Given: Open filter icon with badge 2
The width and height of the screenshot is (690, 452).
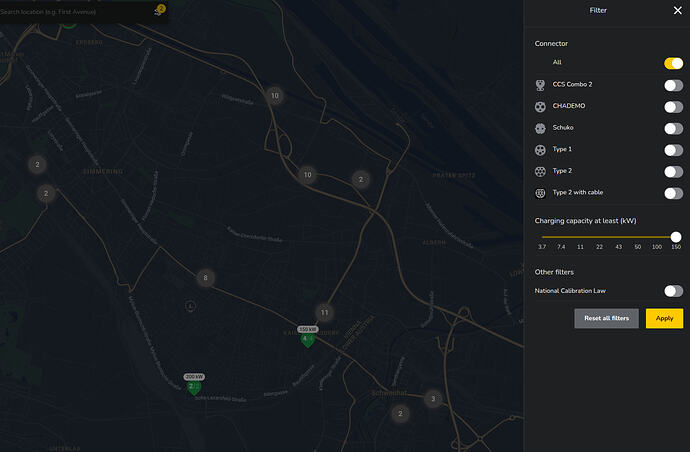Looking at the screenshot, I should pos(159,10).
